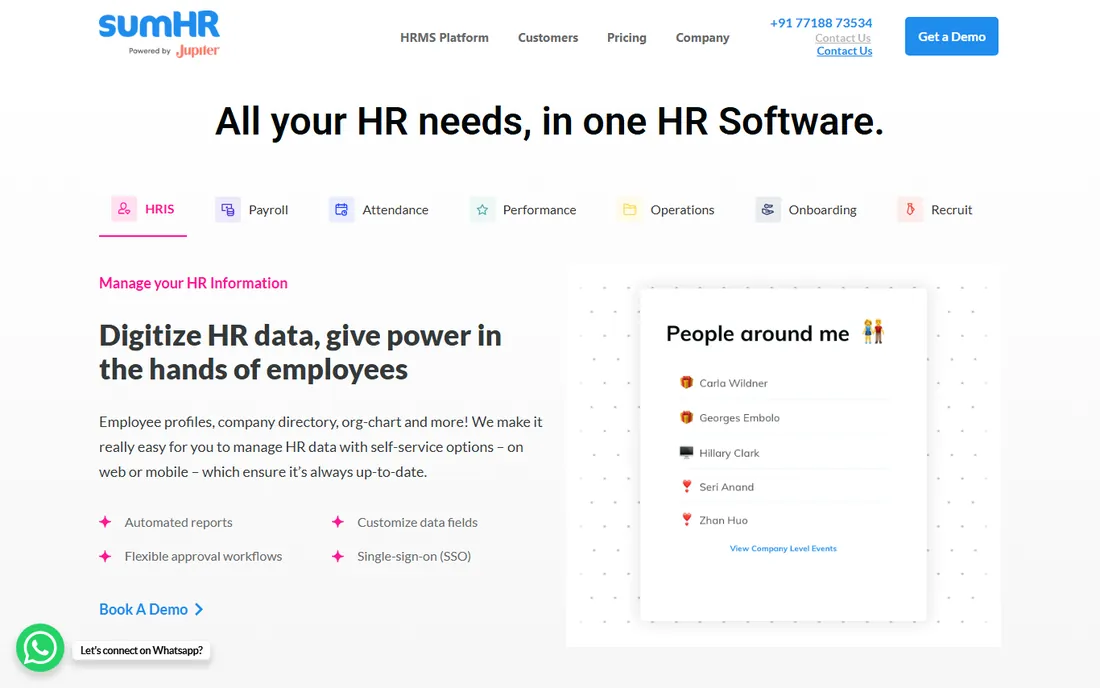Click the bold blue Contact Us link
Viewport: 1100px width, 688px height.
pos(844,51)
